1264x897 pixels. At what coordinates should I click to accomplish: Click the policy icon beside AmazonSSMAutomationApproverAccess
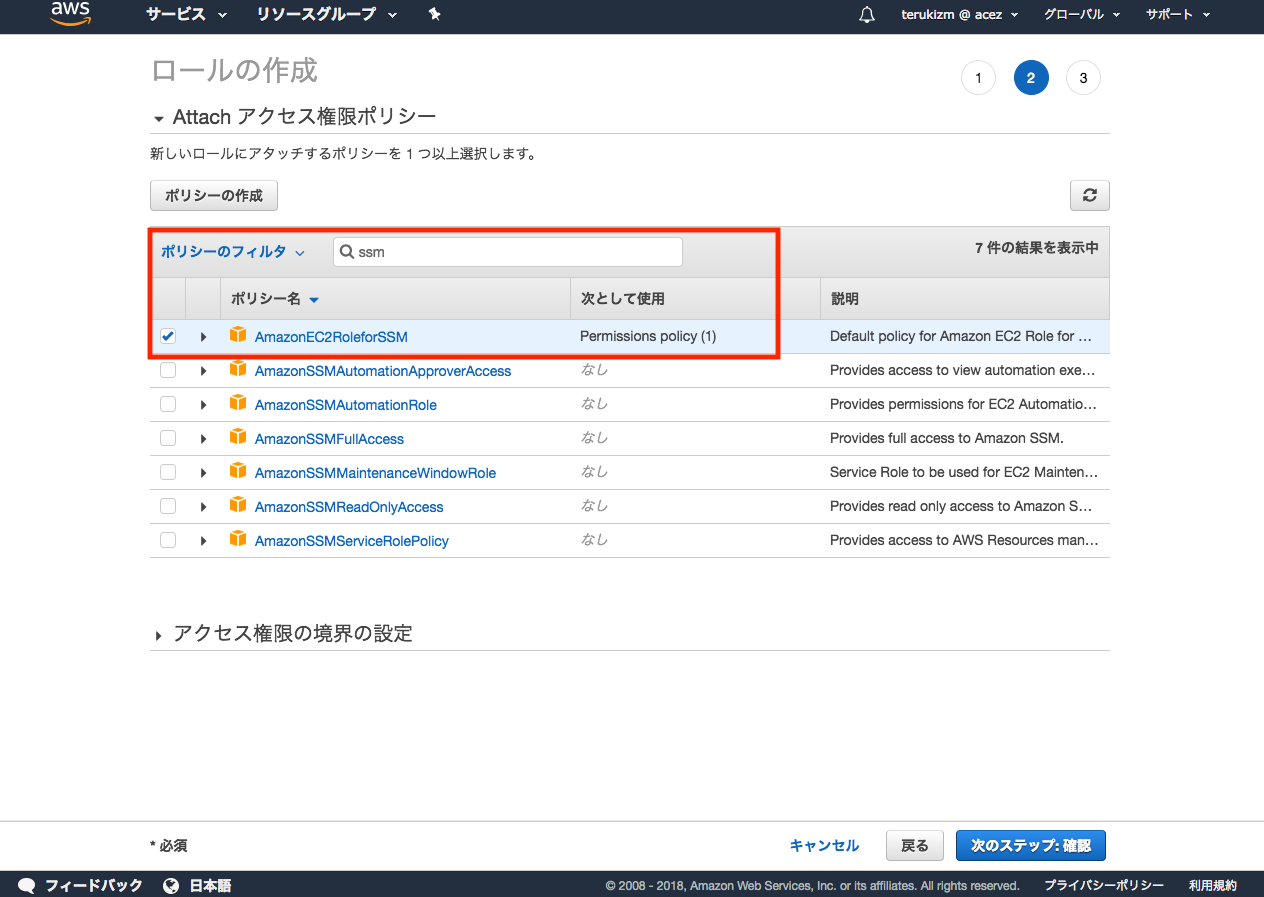[x=238, y=369]
